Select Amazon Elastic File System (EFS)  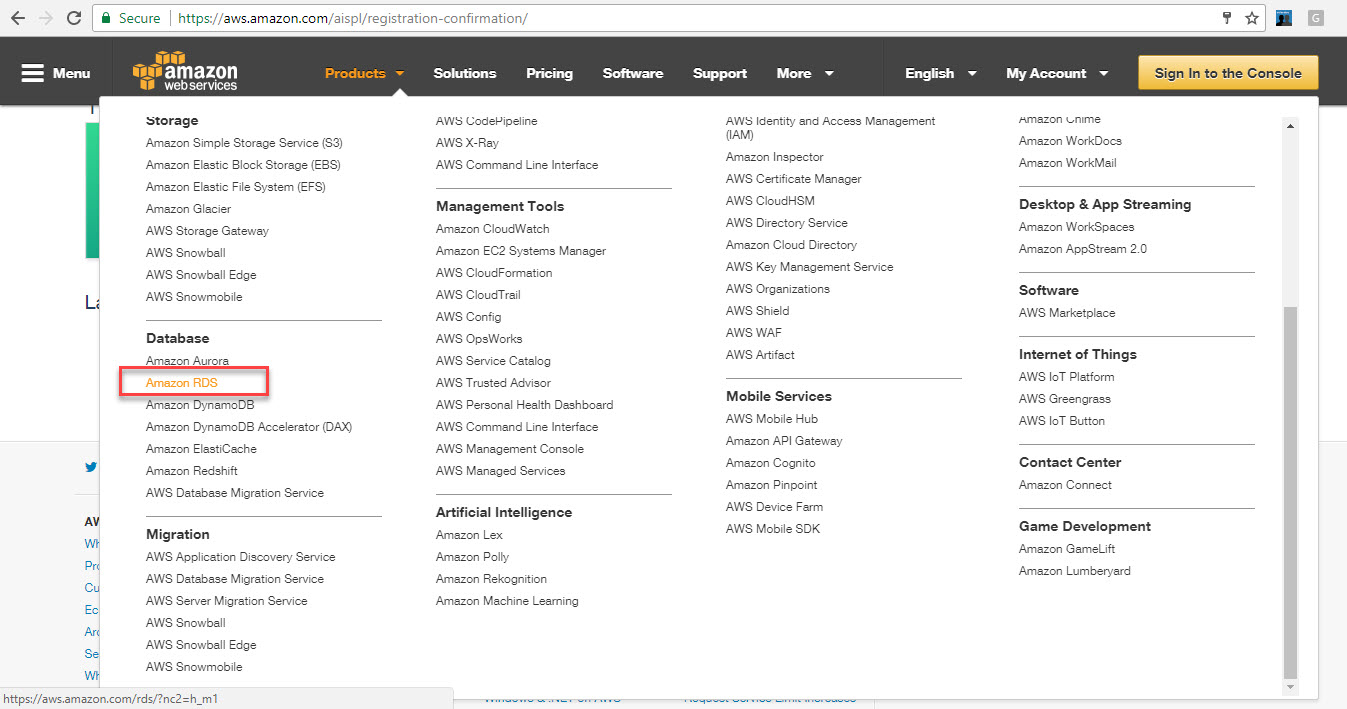click(x=236, y=187)
